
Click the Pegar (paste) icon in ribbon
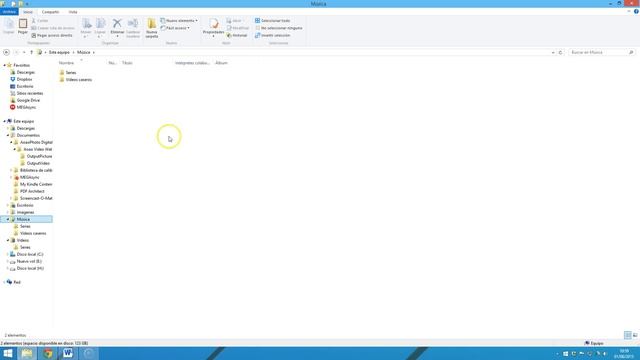click(x=23, y=24)
